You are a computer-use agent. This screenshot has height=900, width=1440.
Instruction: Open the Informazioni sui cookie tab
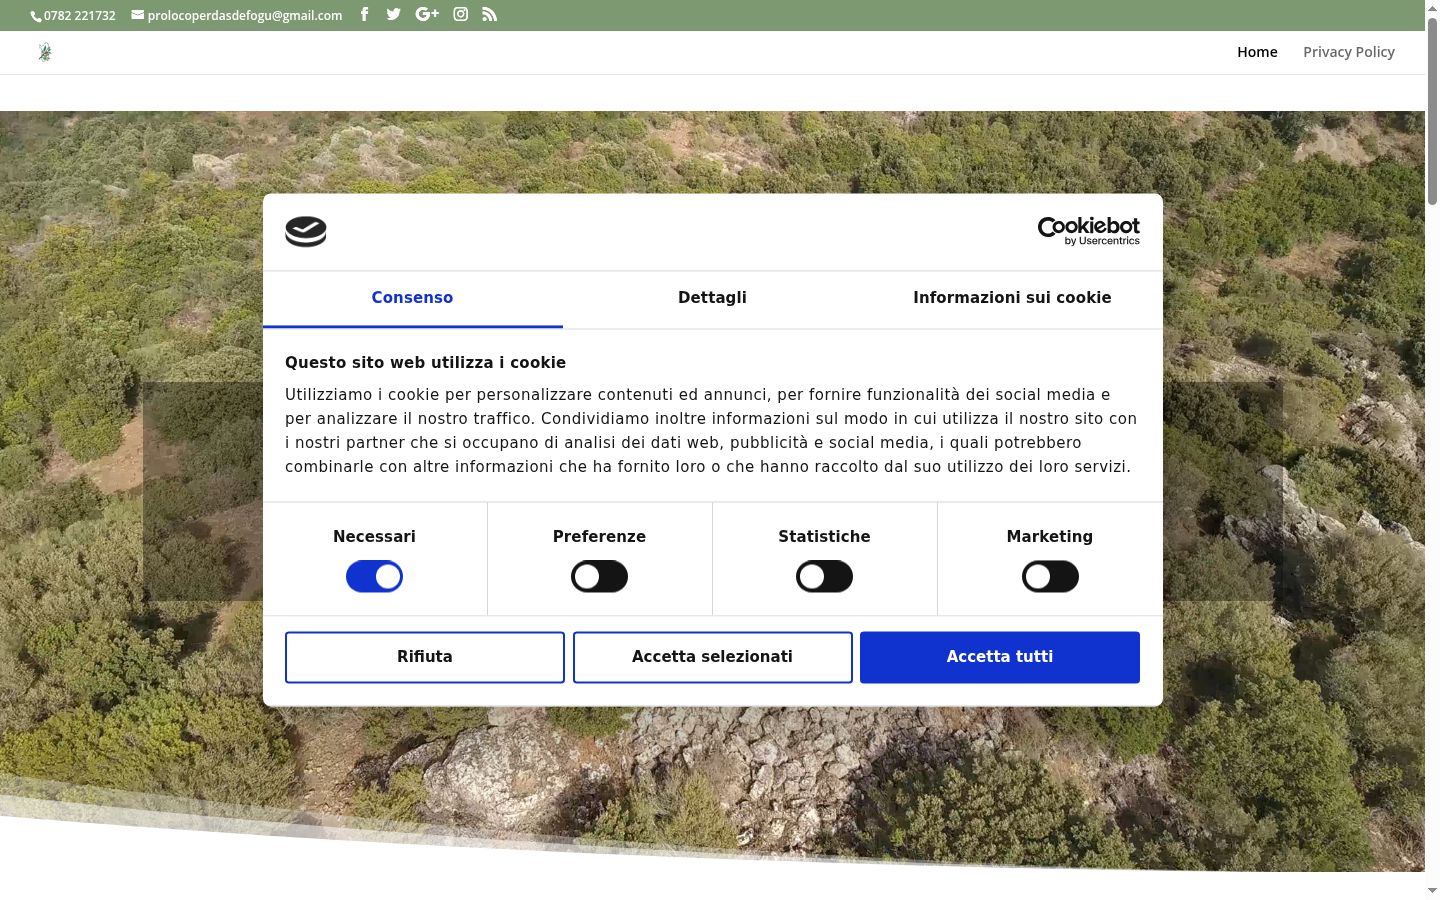[1012, 298]
